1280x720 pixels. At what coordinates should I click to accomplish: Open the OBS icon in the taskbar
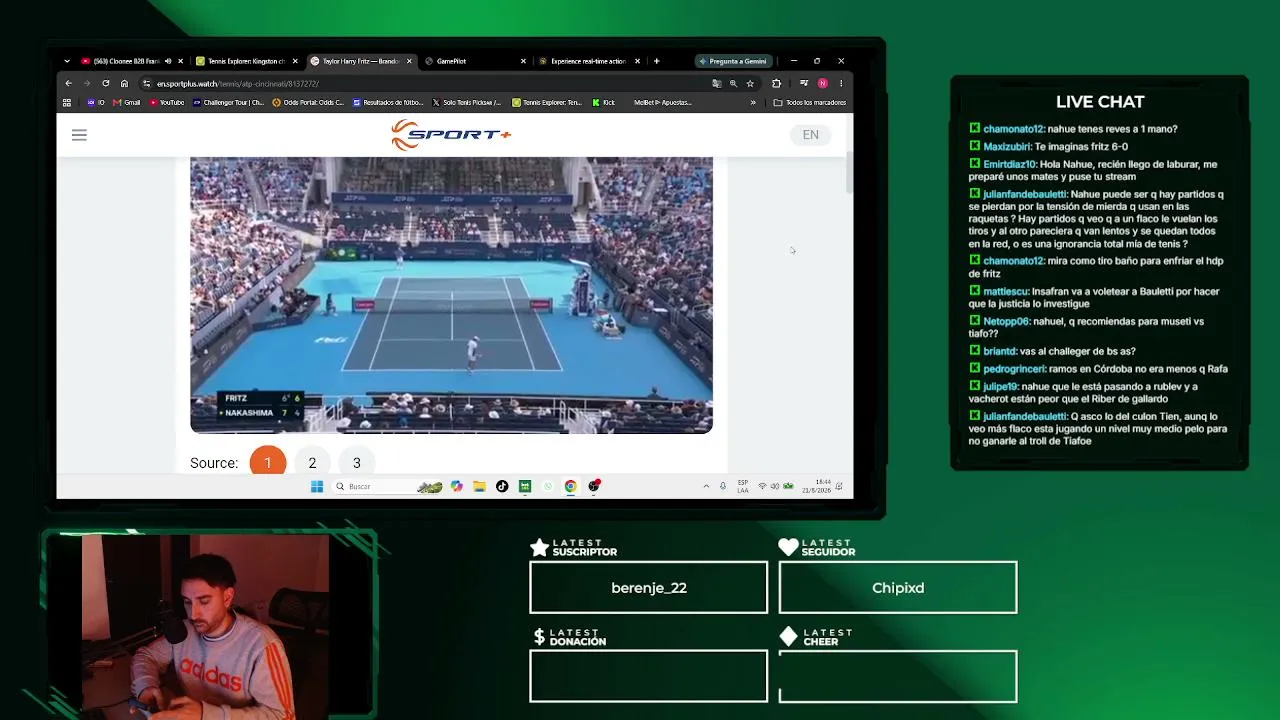tap(594, 486)
